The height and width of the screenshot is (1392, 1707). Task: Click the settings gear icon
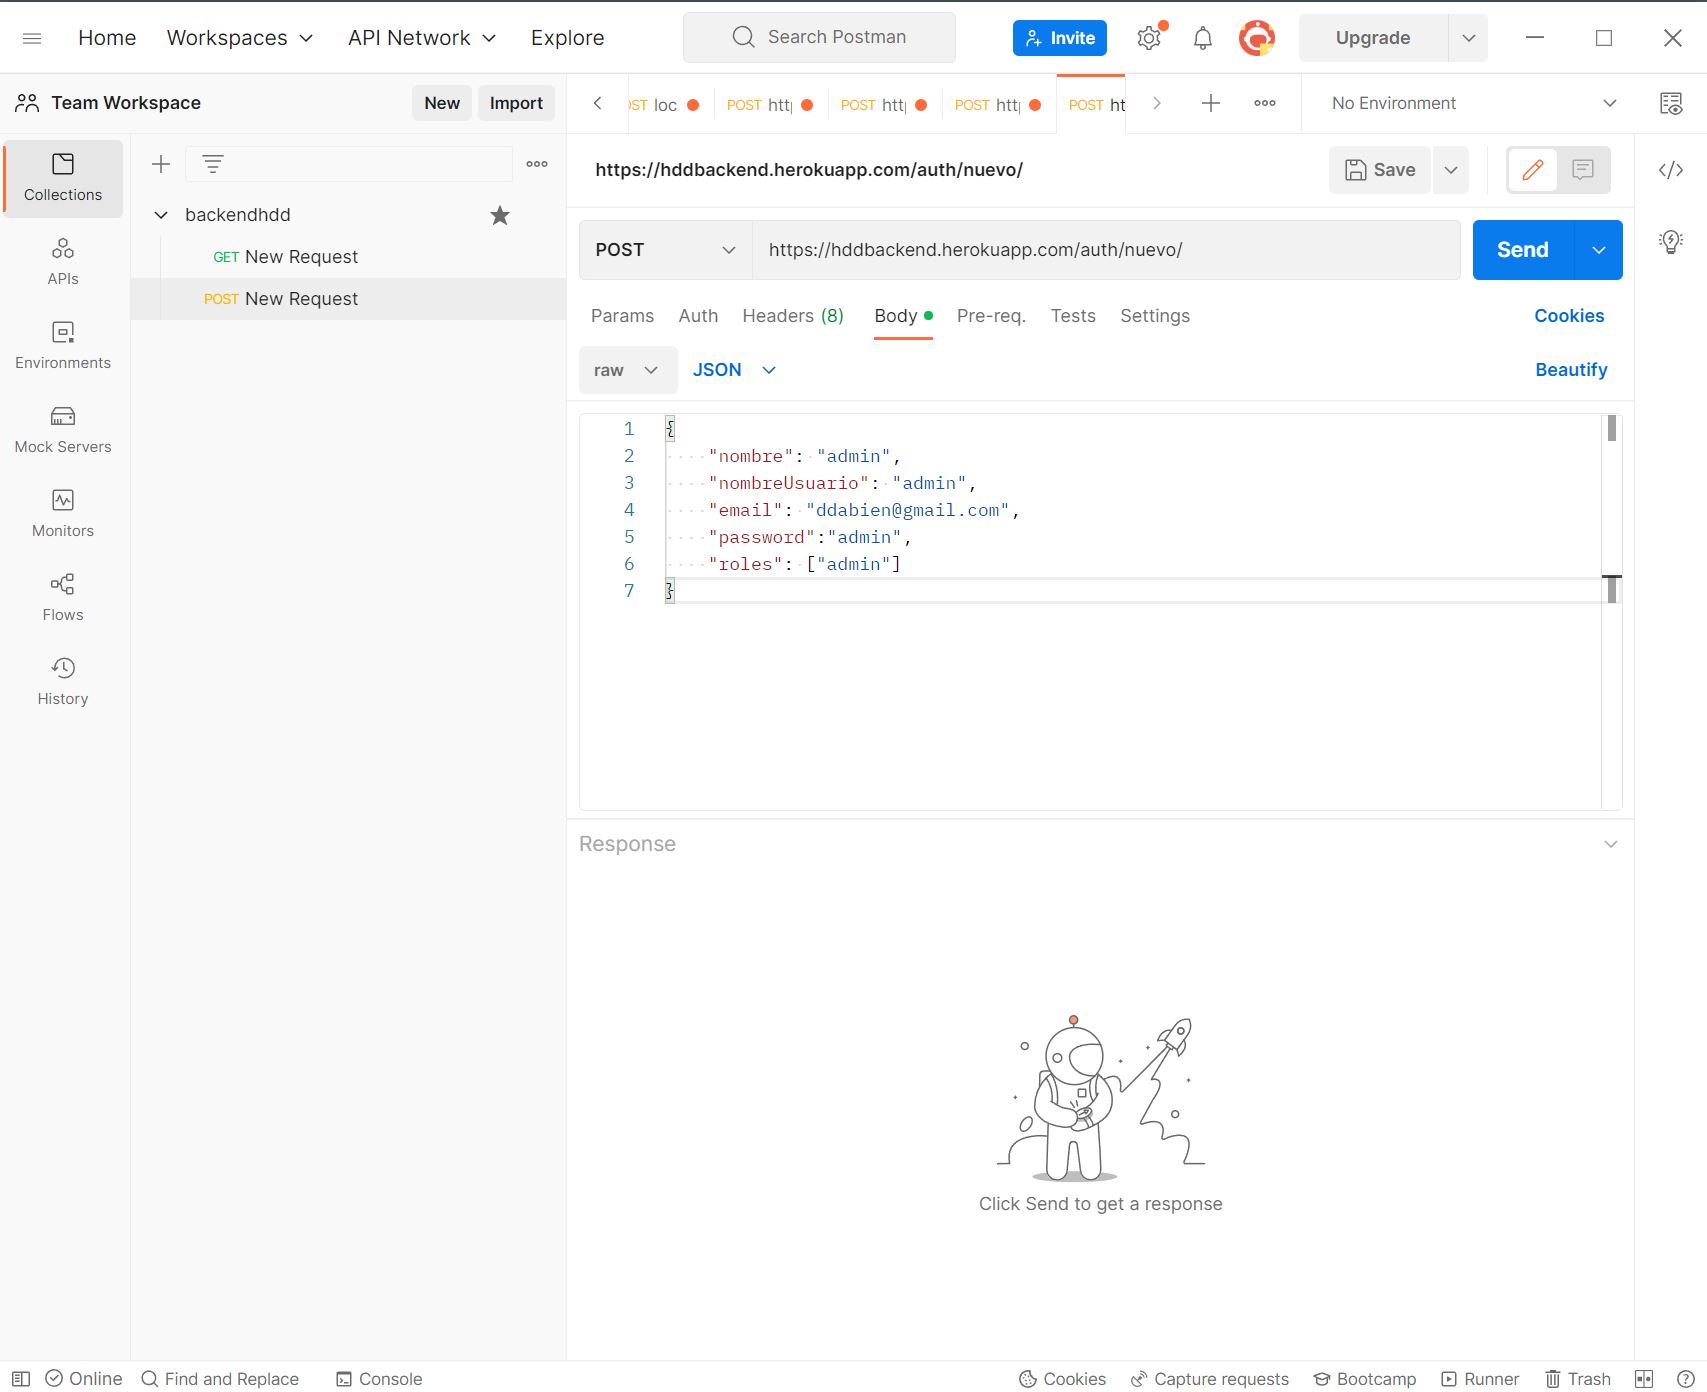tap(1149, 38)
